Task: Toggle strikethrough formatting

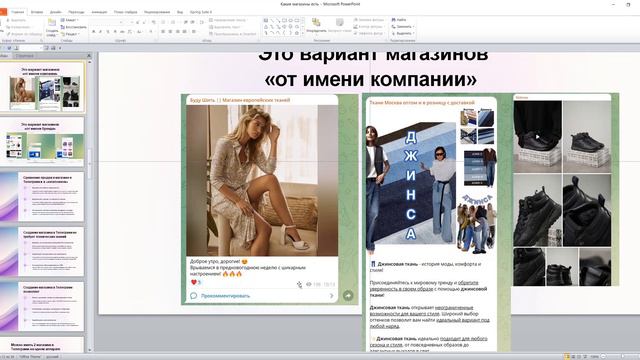Action: click(122, 31)
